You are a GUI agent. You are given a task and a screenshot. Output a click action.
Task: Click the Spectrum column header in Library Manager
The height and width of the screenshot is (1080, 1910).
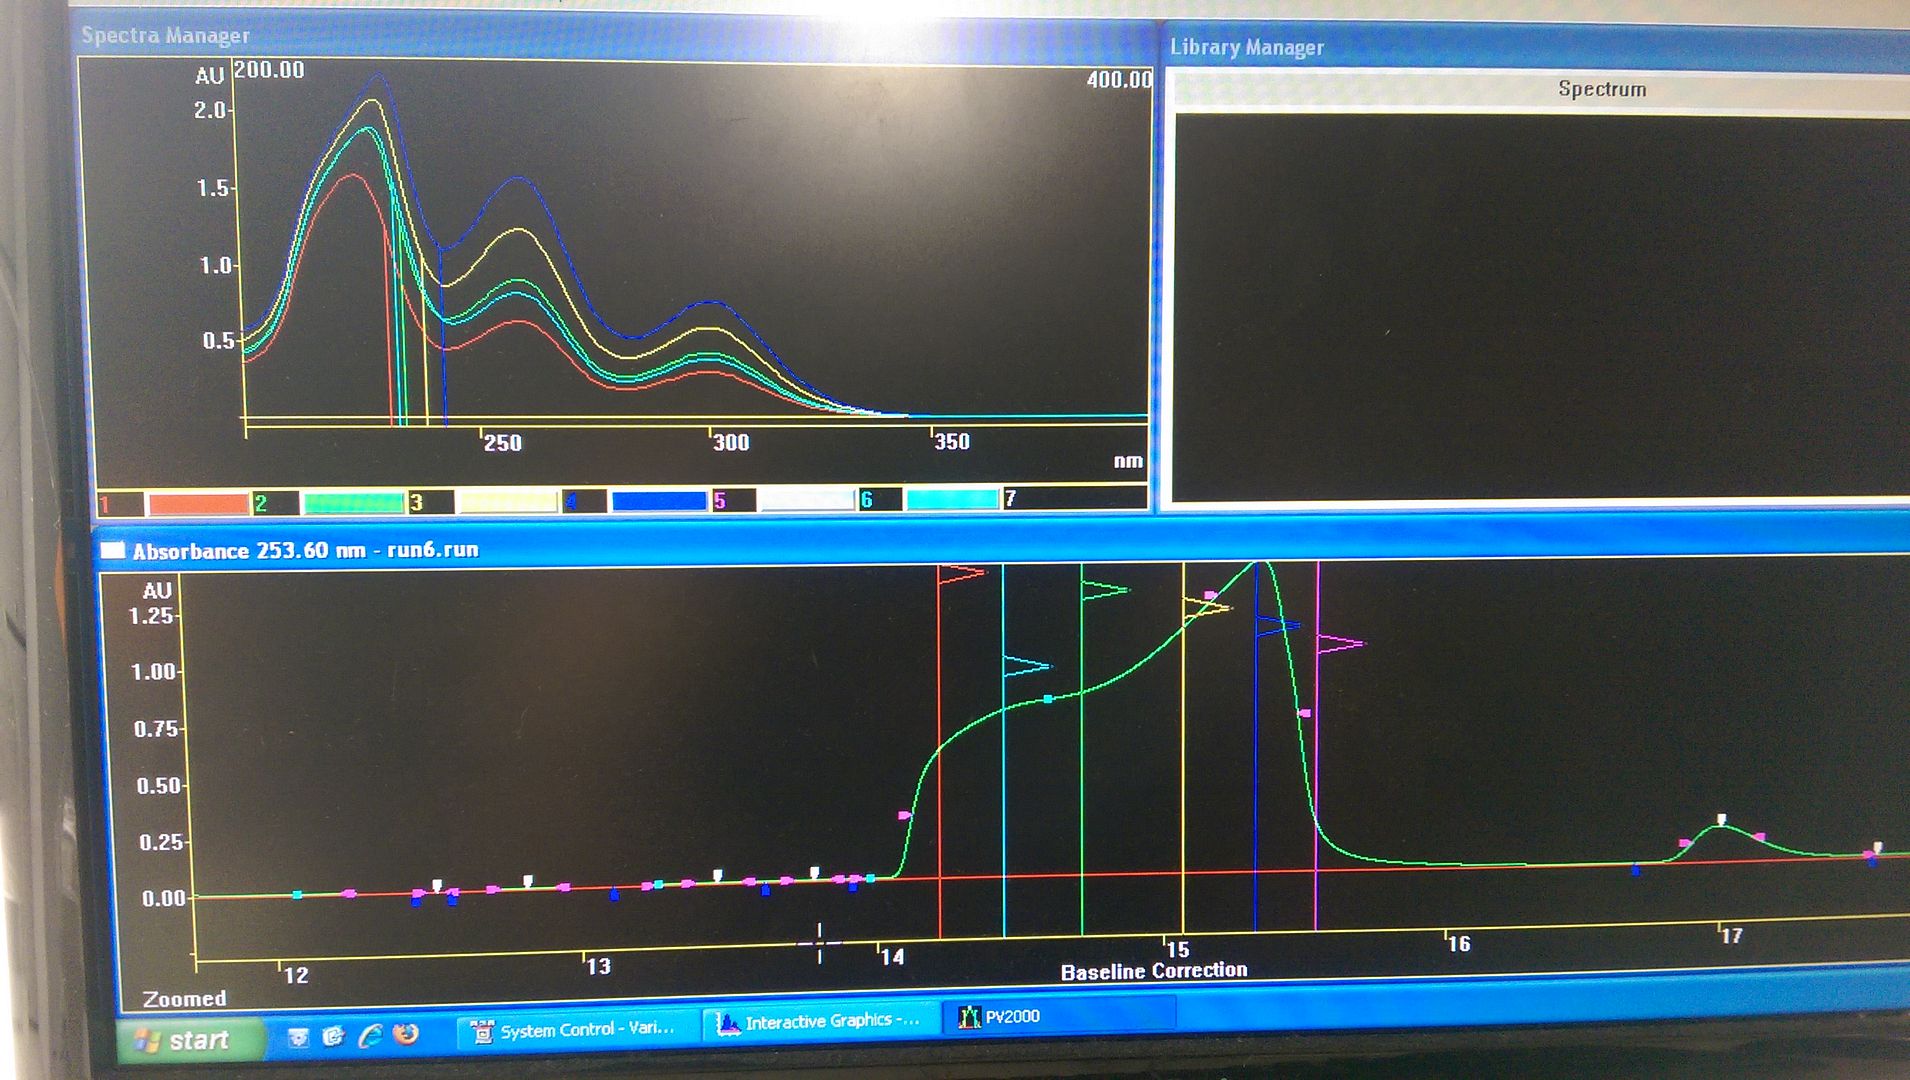pos(1600,89)
